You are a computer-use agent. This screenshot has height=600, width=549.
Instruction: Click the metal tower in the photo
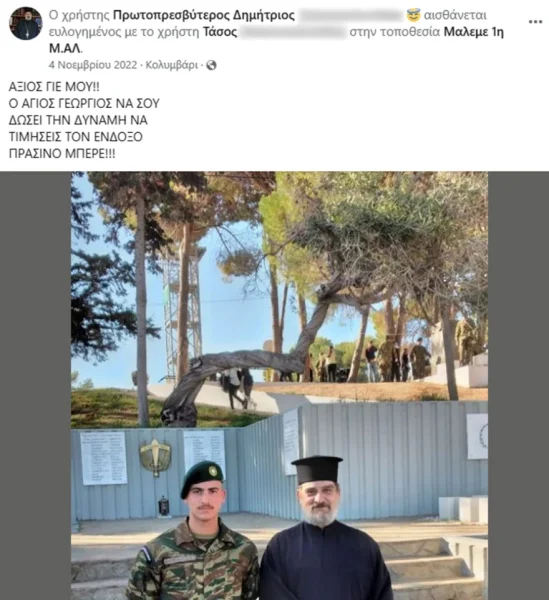coord(182,314)
